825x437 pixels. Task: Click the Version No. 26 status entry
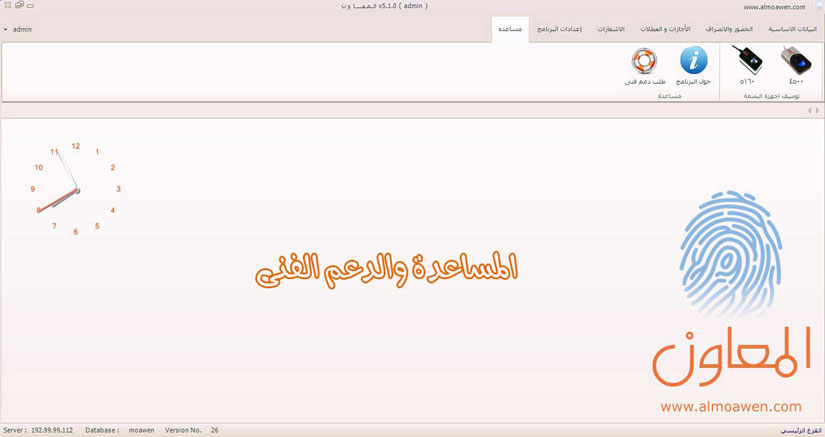[x=192, y=430]
